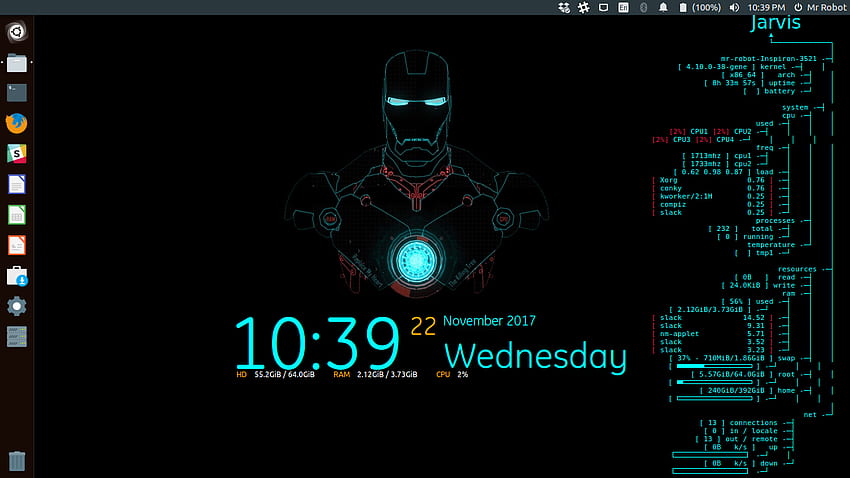The height and width of the screenshot is (478, 850).
Task: Open Ubuntu Software center
Action: (17, 276)
